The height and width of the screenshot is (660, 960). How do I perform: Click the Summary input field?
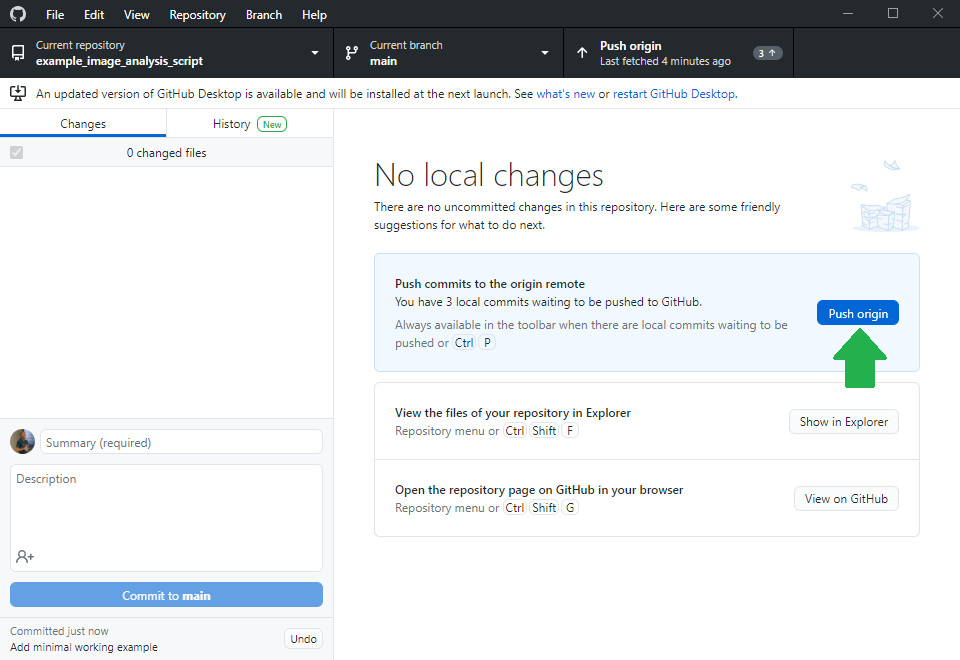click(181, 442)
